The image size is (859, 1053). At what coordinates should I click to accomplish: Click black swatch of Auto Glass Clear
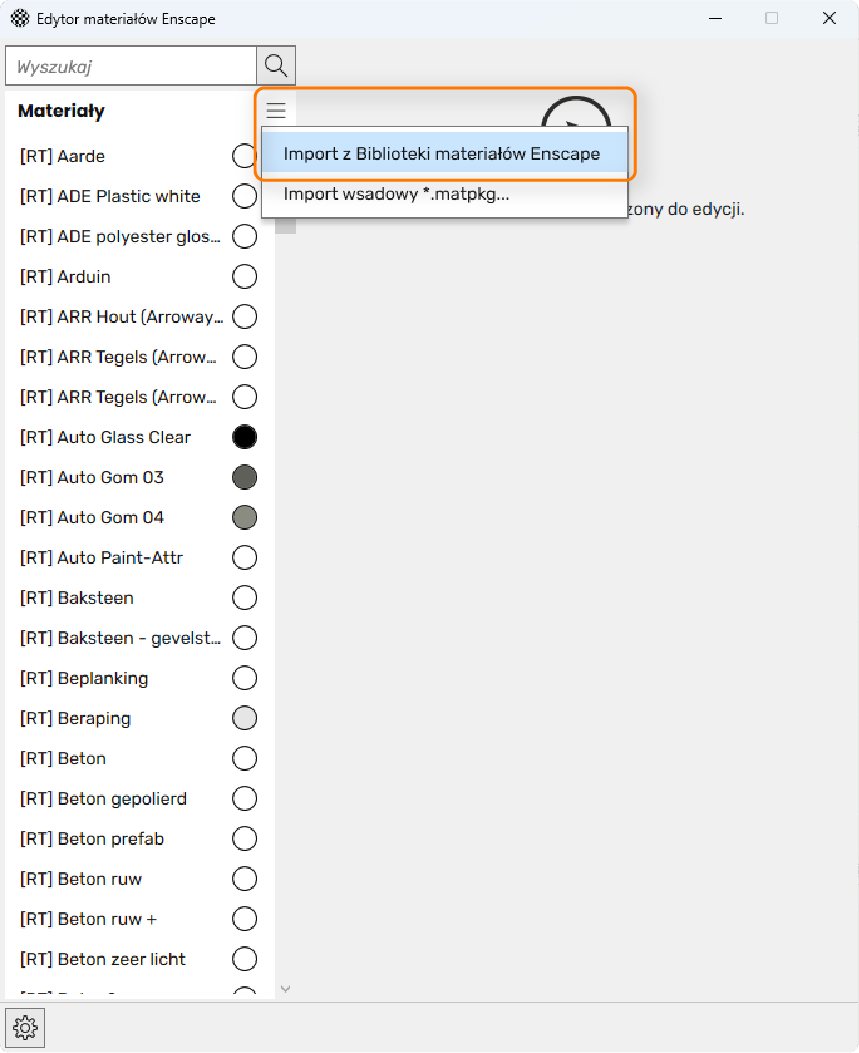click(244, 437)
